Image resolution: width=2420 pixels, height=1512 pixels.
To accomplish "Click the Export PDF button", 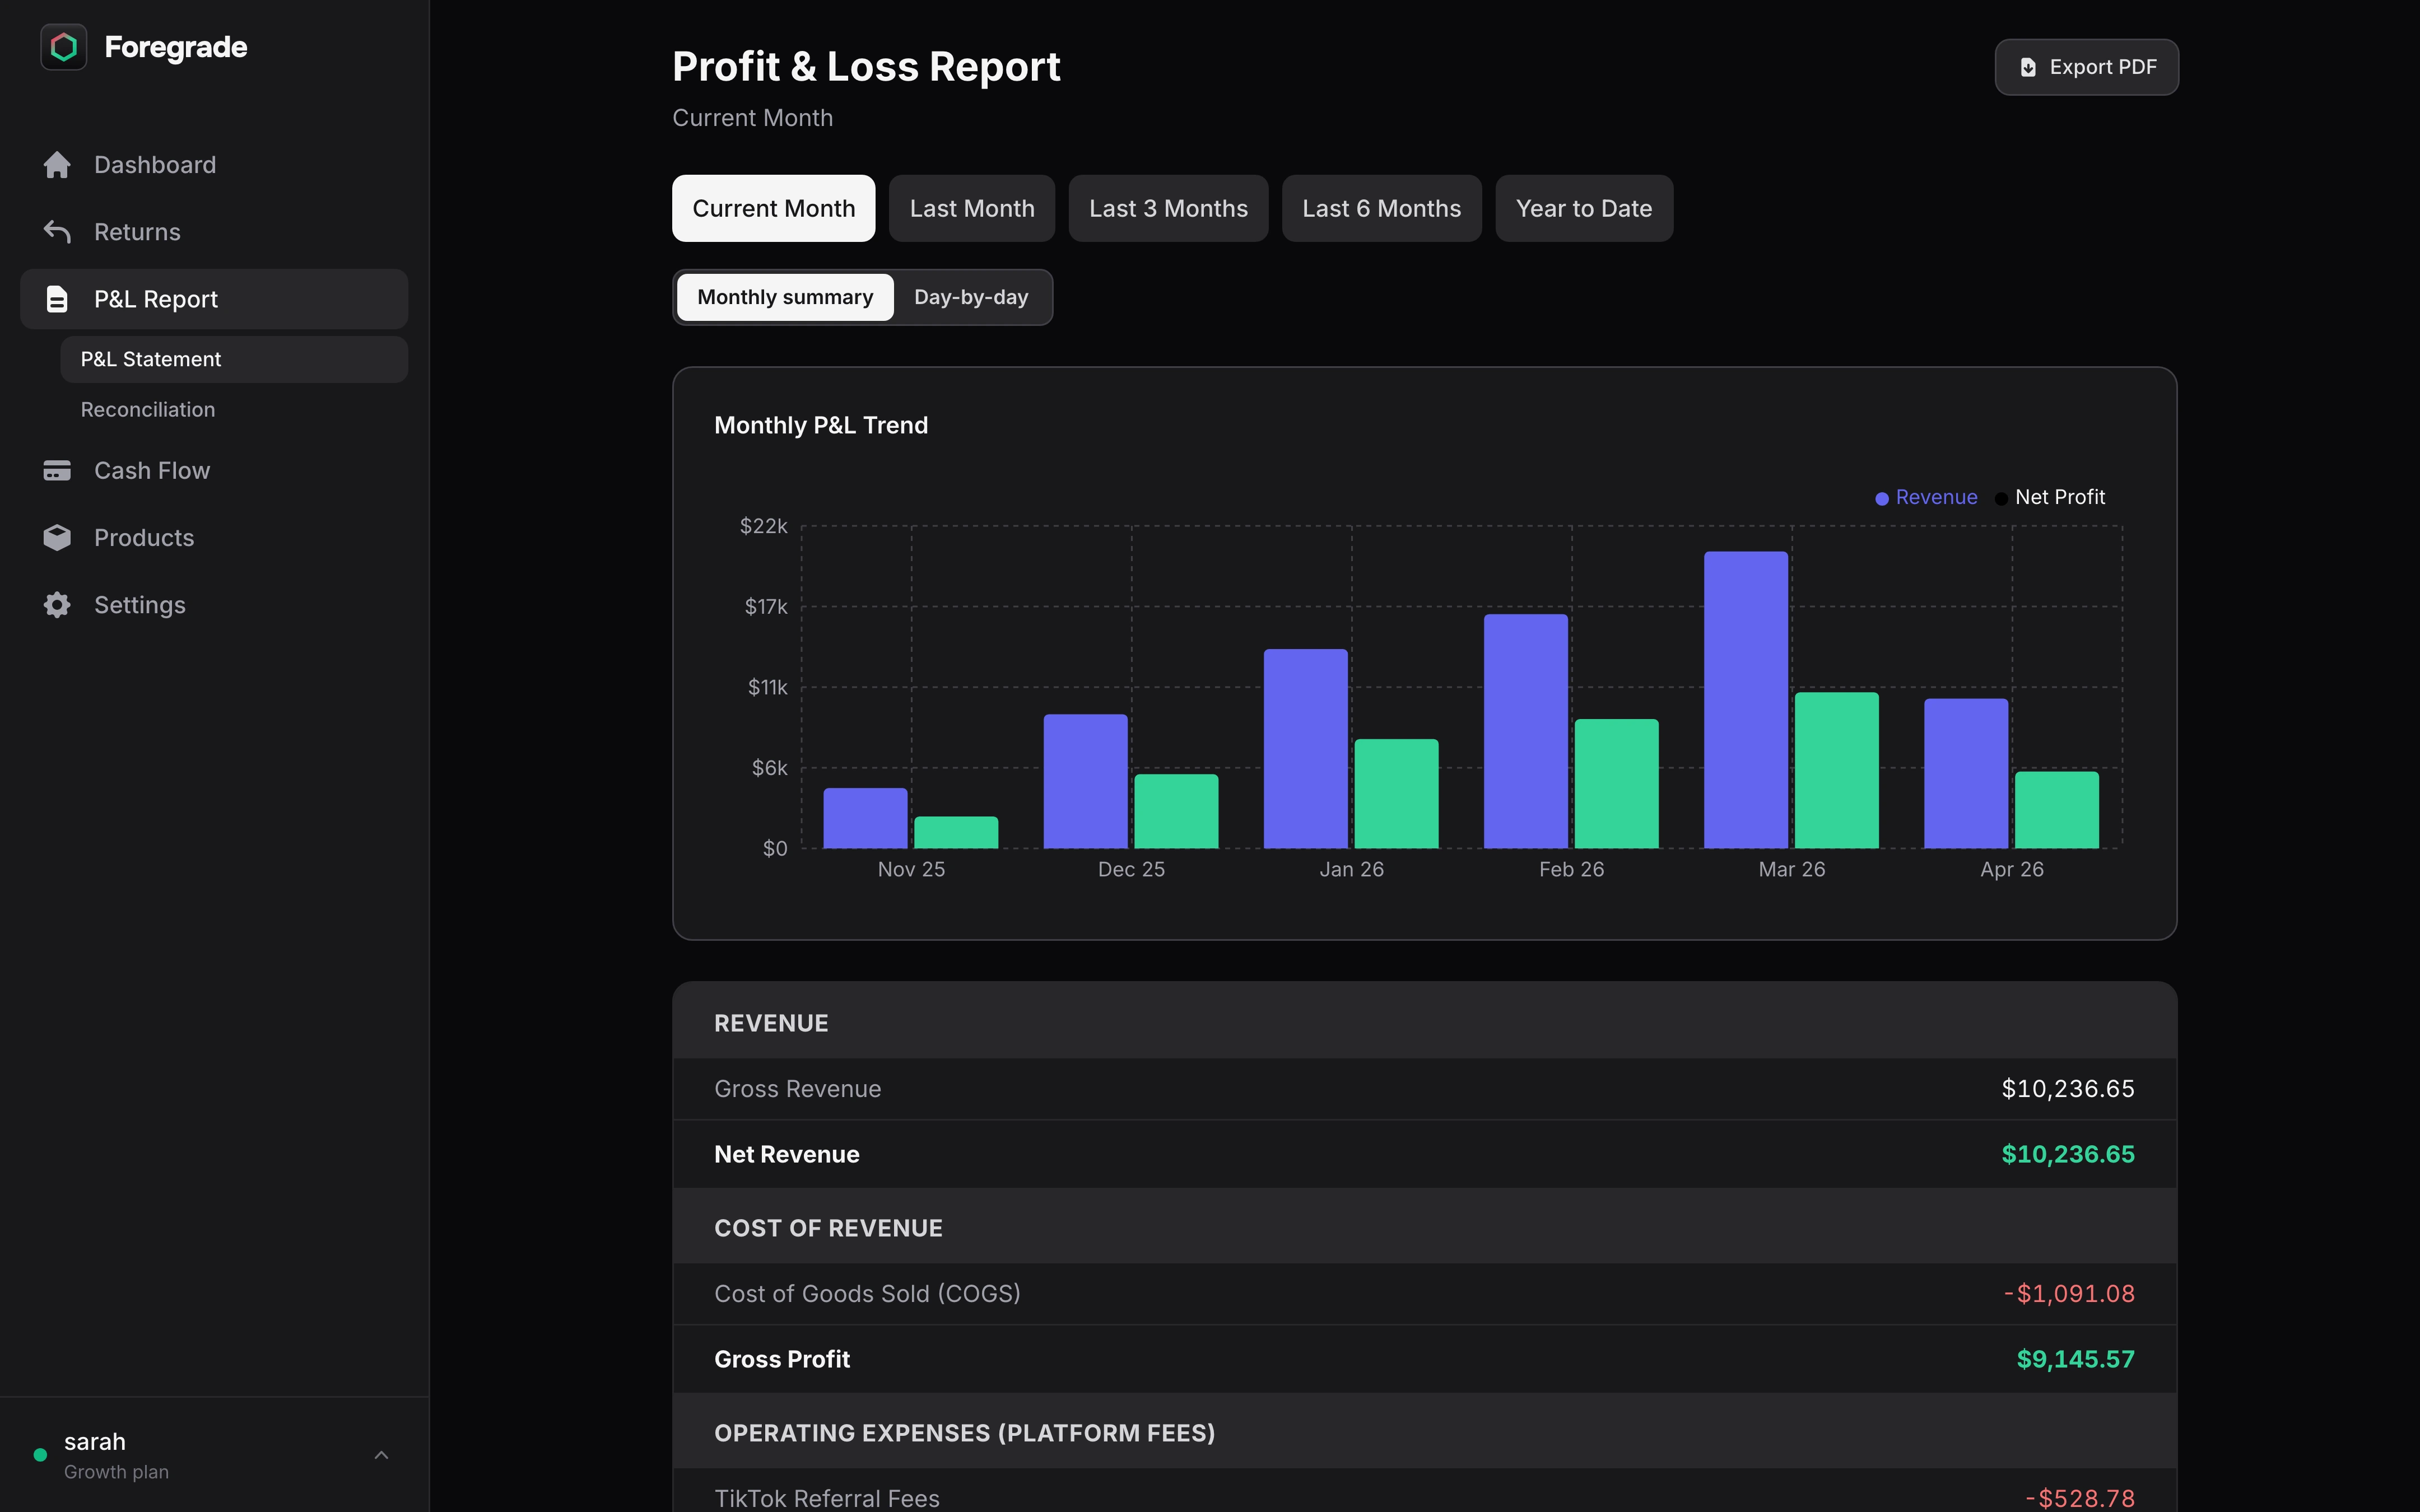I will coord(2086,67).
